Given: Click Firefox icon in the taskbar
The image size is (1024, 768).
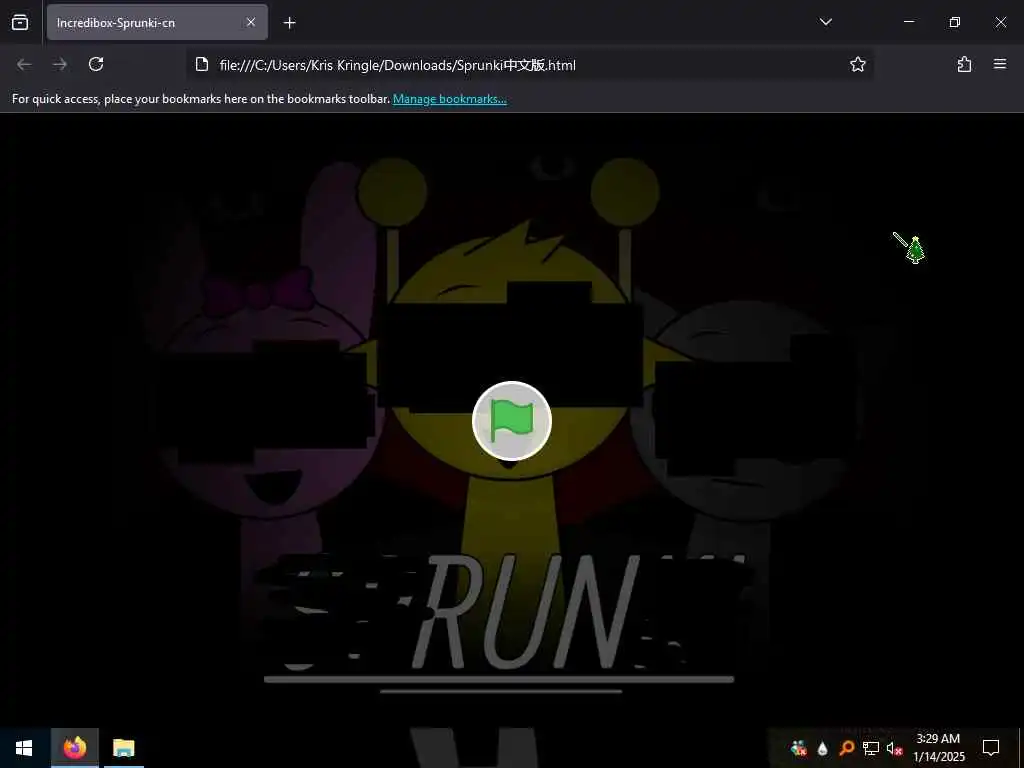Looking at the screenshot, I should (75, 748).
